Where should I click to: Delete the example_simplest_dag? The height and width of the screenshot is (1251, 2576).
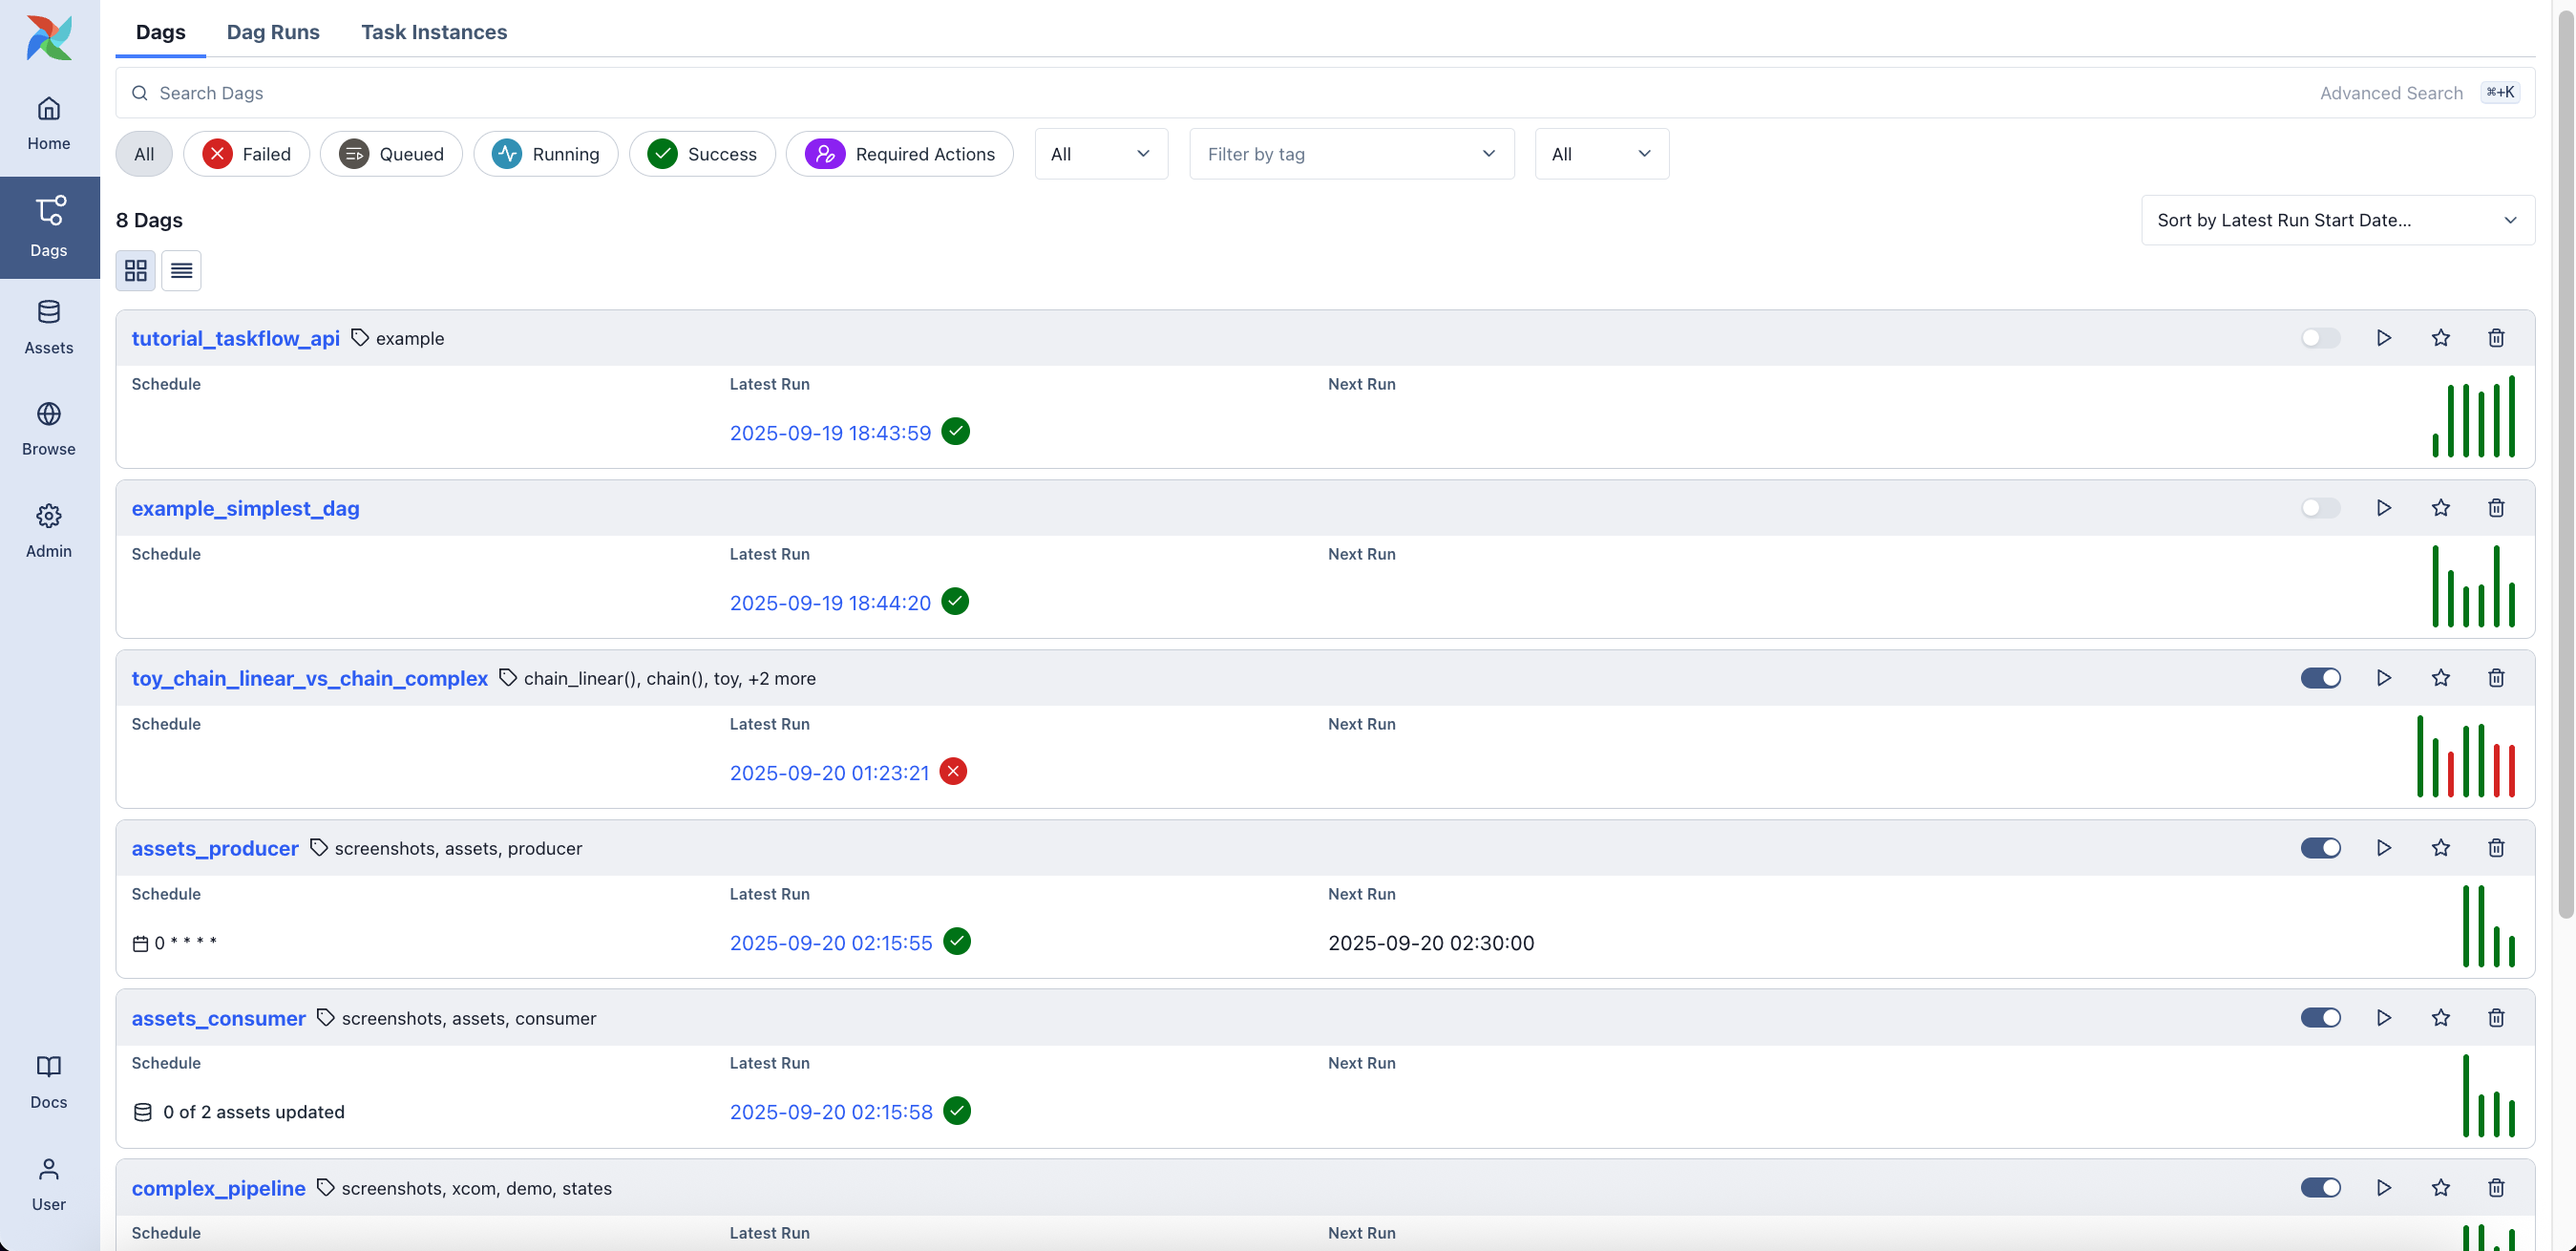point(2496,508)
